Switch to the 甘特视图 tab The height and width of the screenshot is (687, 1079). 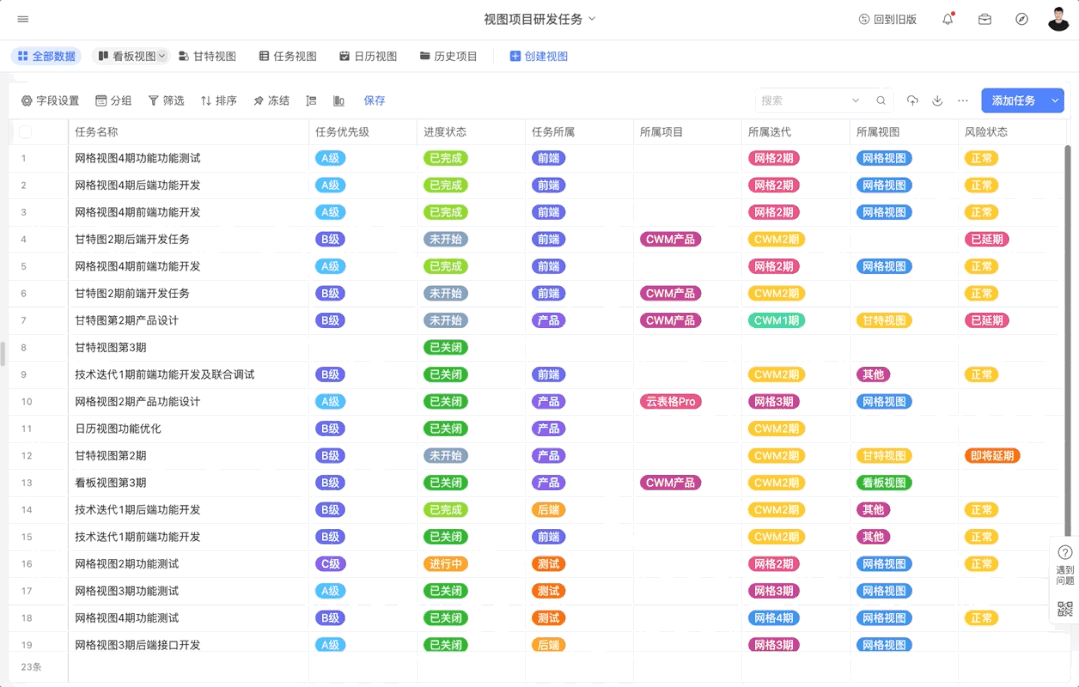207,57
